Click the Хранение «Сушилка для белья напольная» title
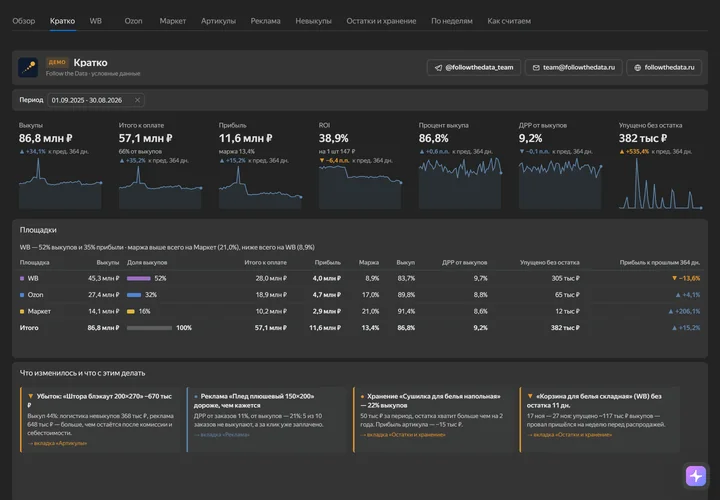The height and width of the screenshot is (500, 720). coord(430,400)
